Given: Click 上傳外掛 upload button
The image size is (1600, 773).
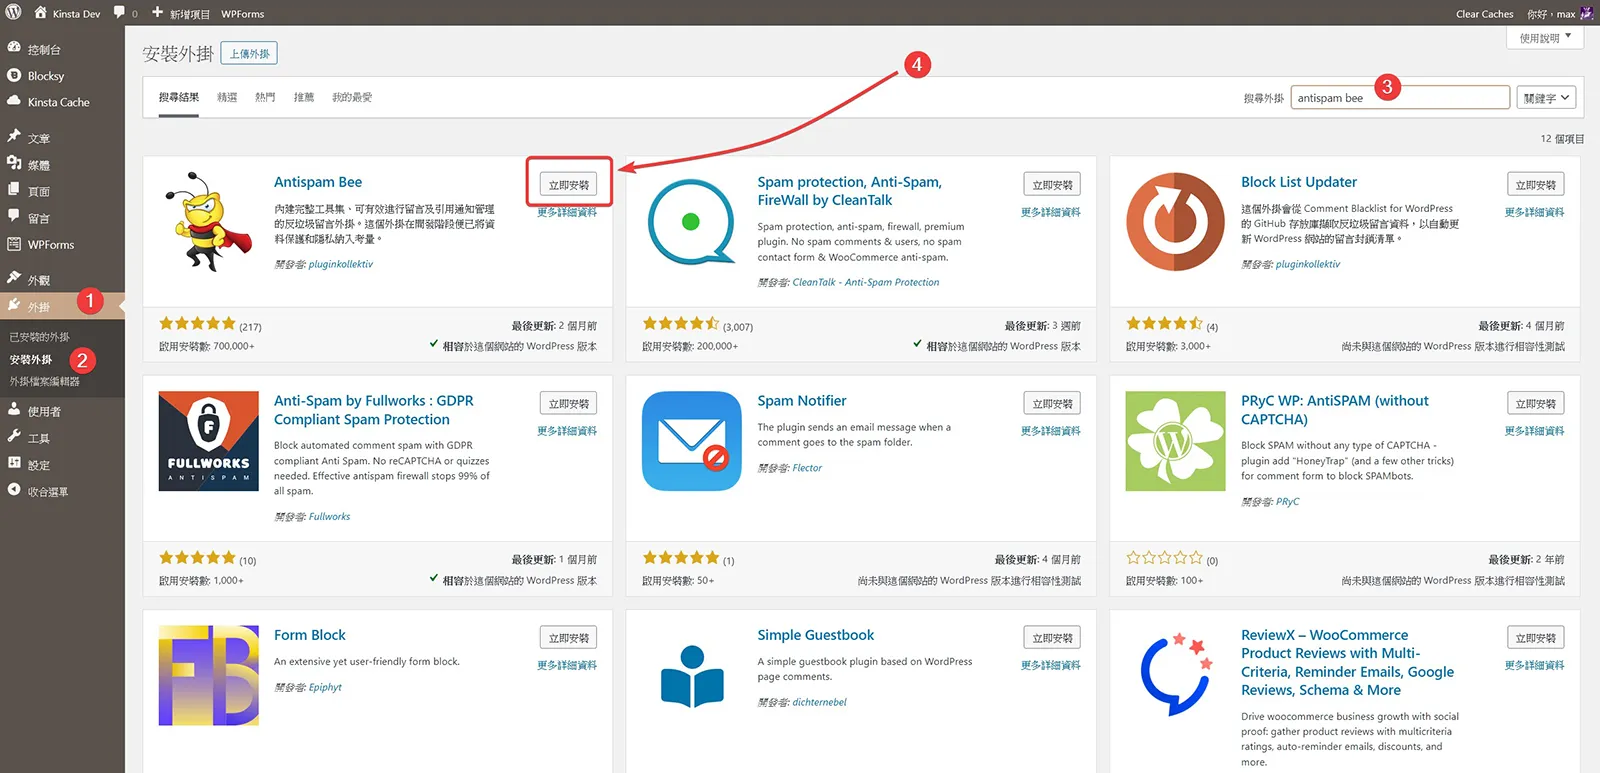Looking at the screenshot, I should 249,53.
